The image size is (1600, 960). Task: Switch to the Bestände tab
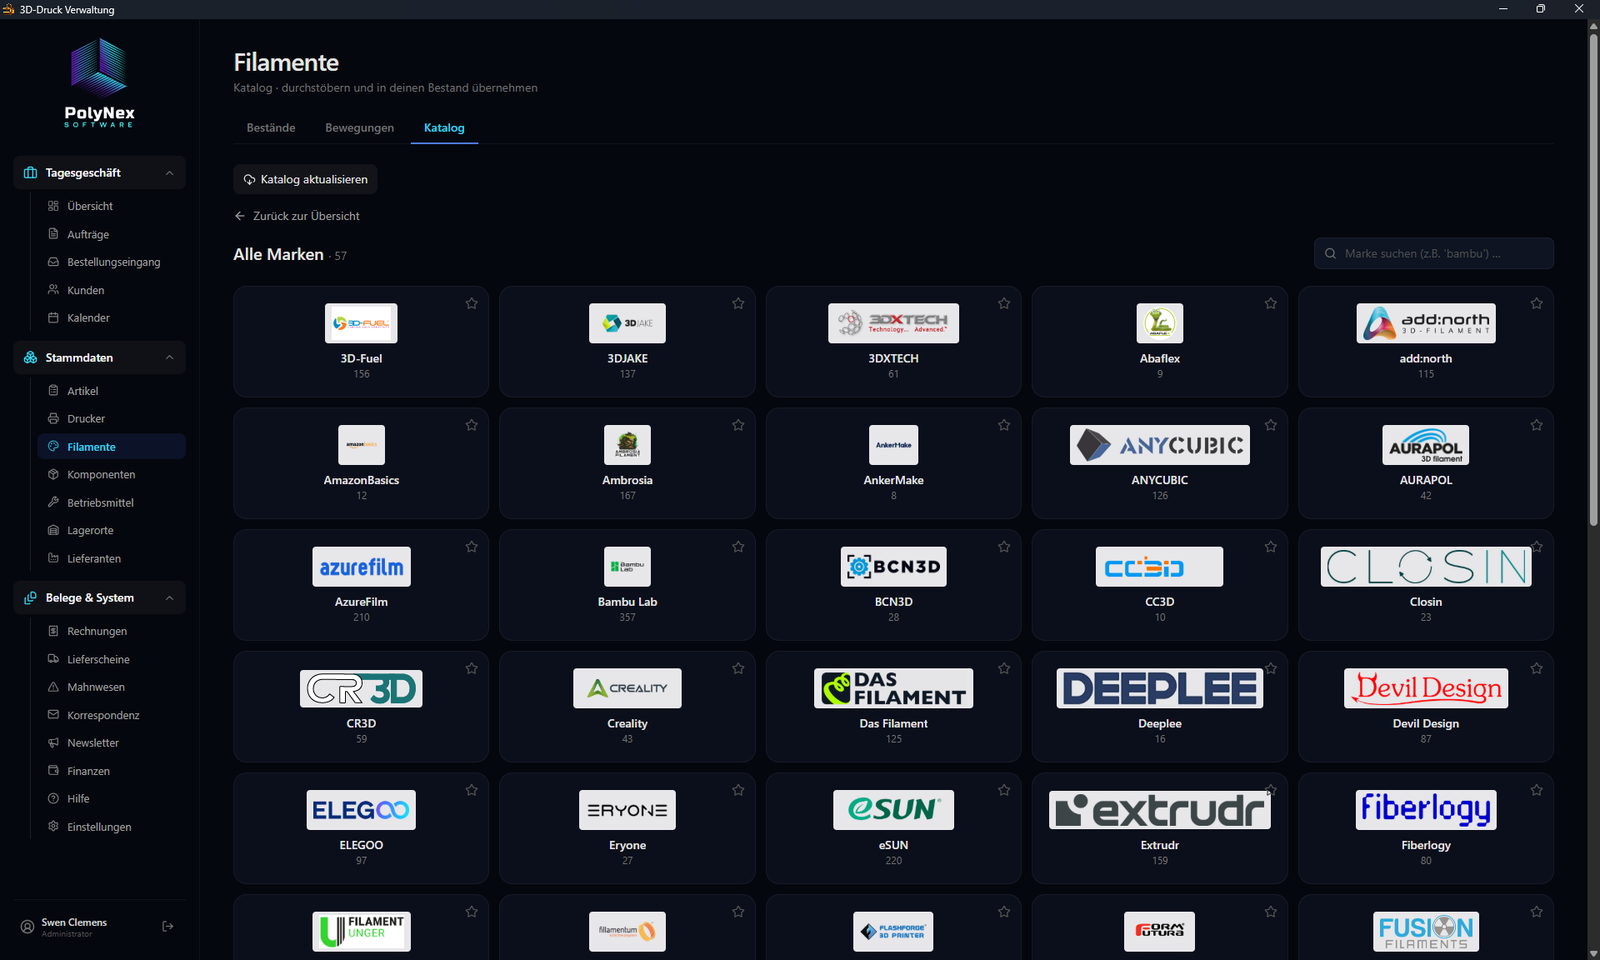[x=271, y=128]
